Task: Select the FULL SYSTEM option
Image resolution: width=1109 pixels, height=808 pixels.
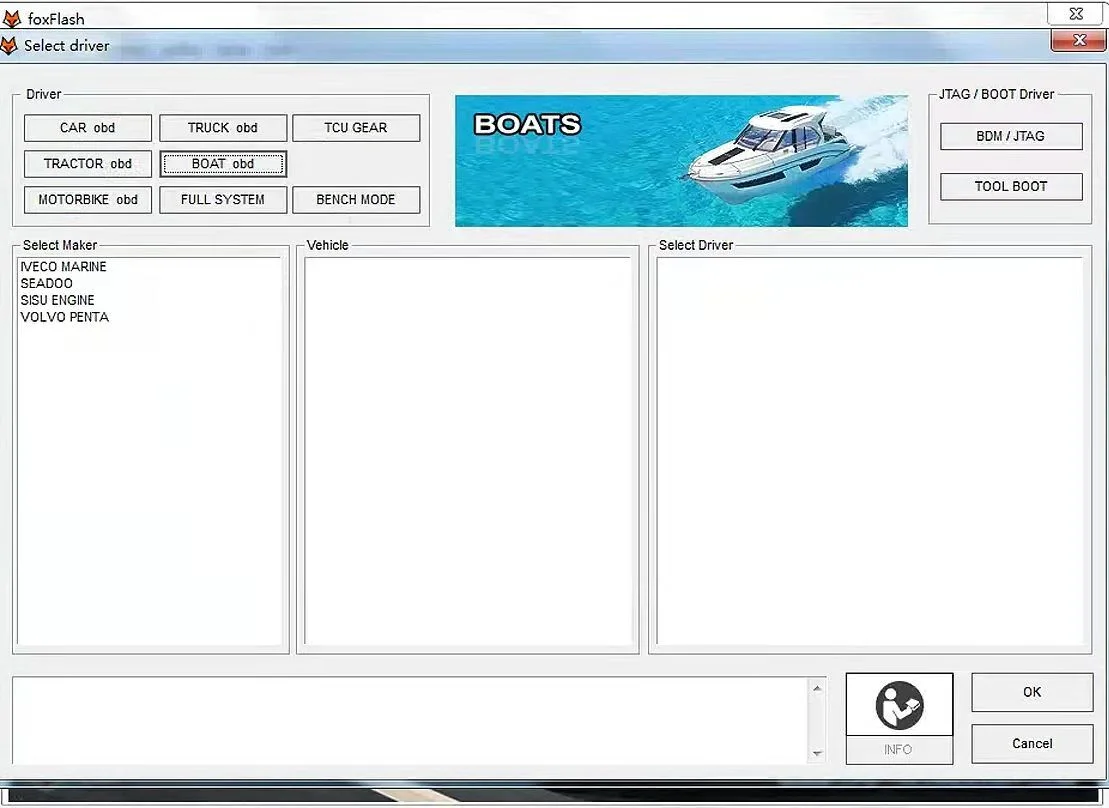Action: pos(223,200)
